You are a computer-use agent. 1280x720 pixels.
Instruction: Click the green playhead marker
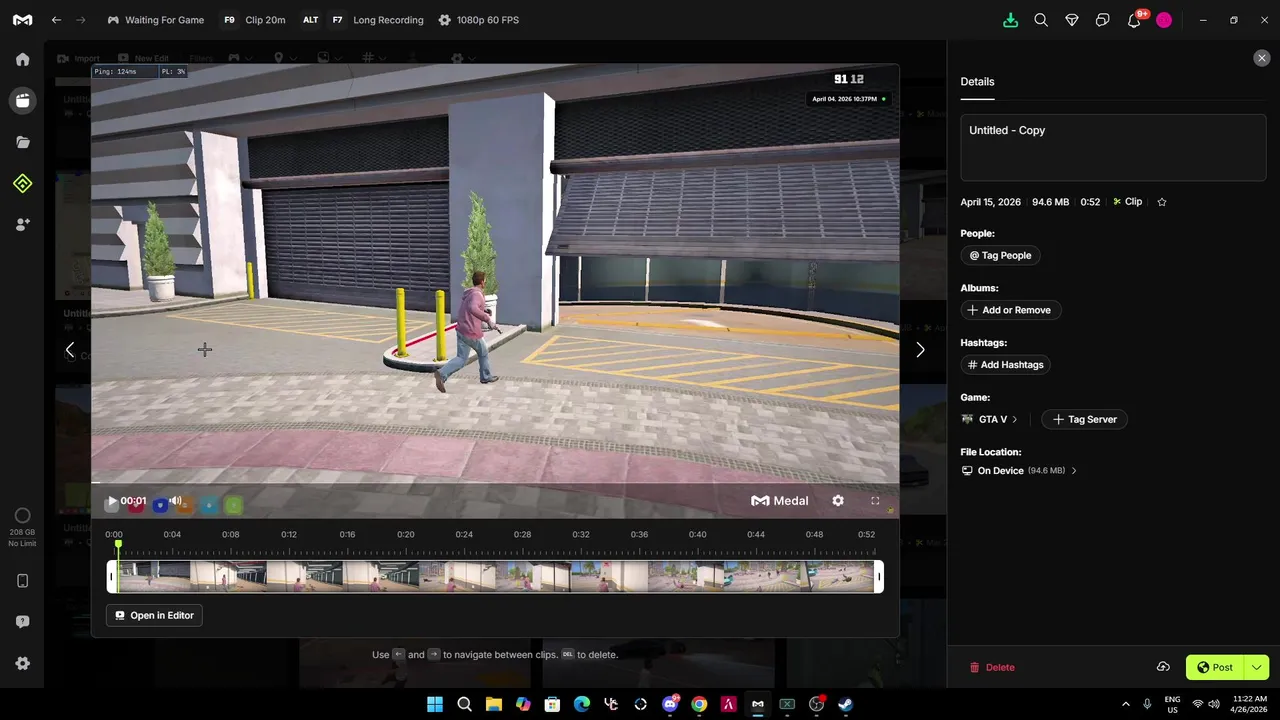pos(118,545)
